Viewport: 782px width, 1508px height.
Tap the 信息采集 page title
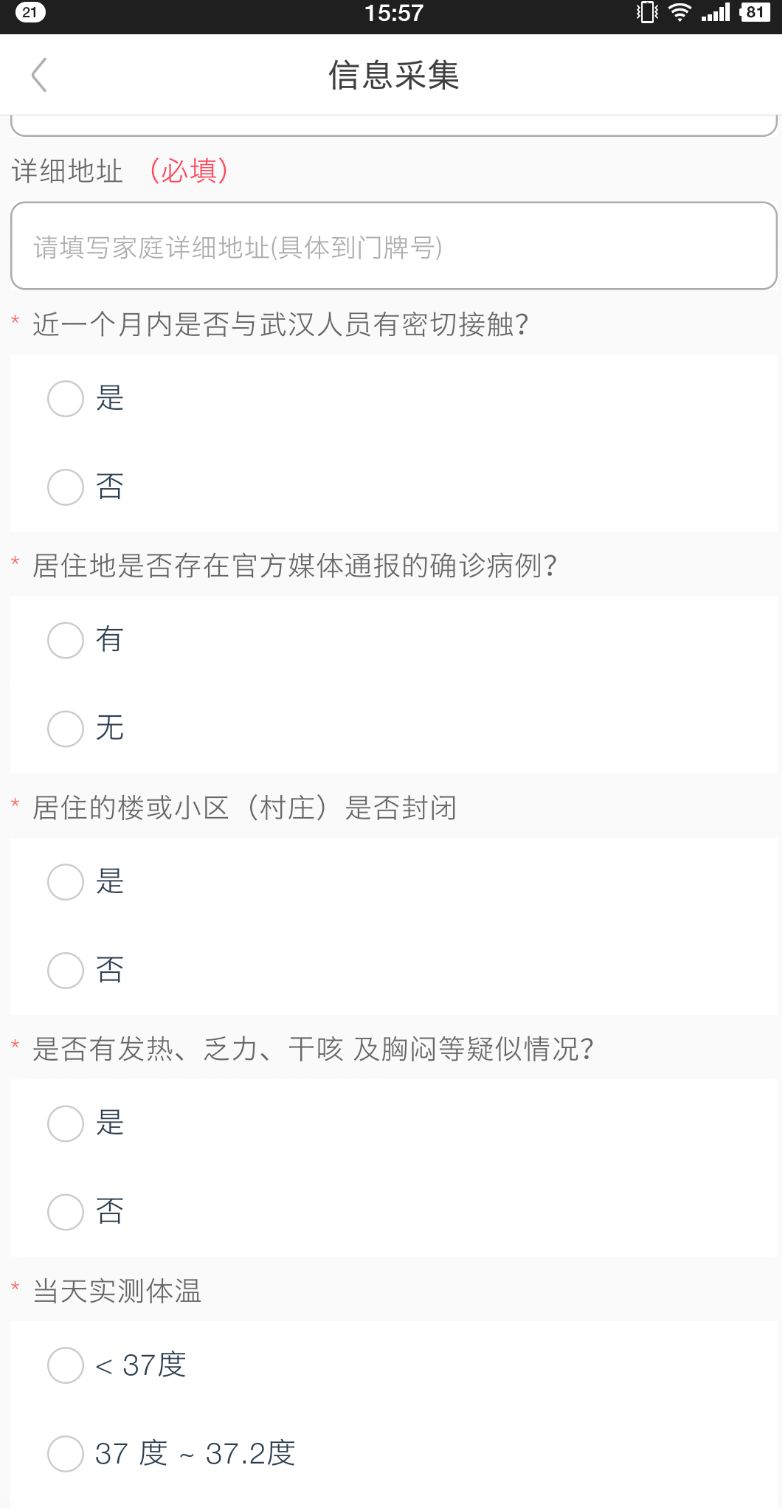click(393, 75)
